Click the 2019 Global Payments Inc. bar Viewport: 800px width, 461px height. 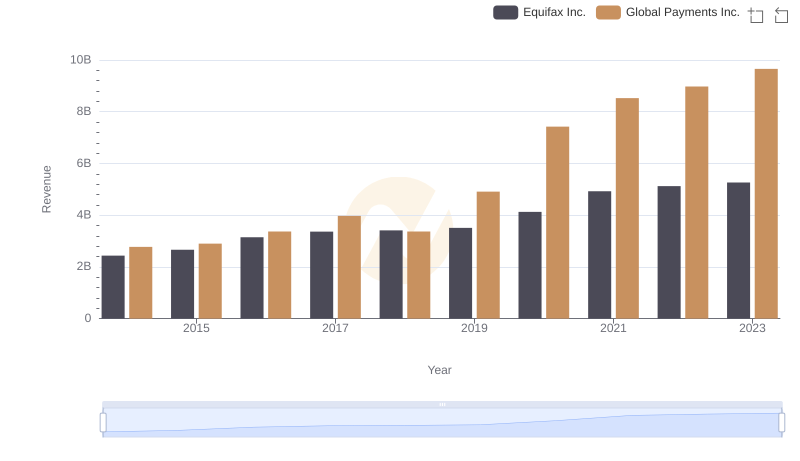point(488,255)
